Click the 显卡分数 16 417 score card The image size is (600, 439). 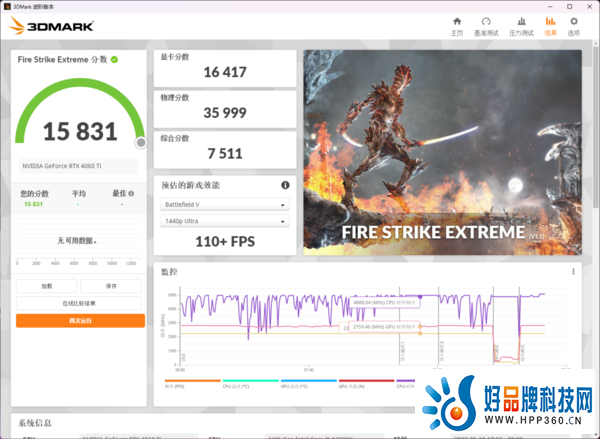click(225, 68)
